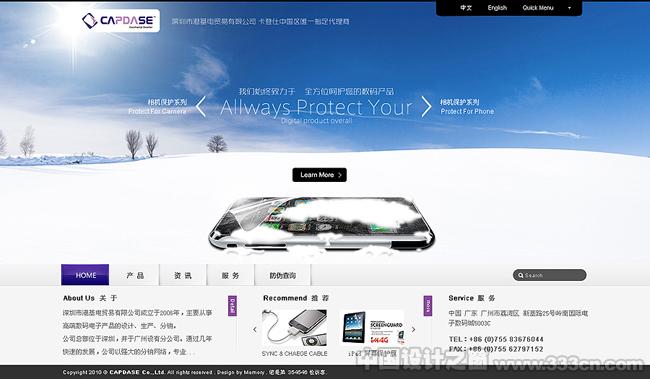The image size is (650, 379).
Task: Open the purple More tag beside Recommend
Action: coord(428,306)
